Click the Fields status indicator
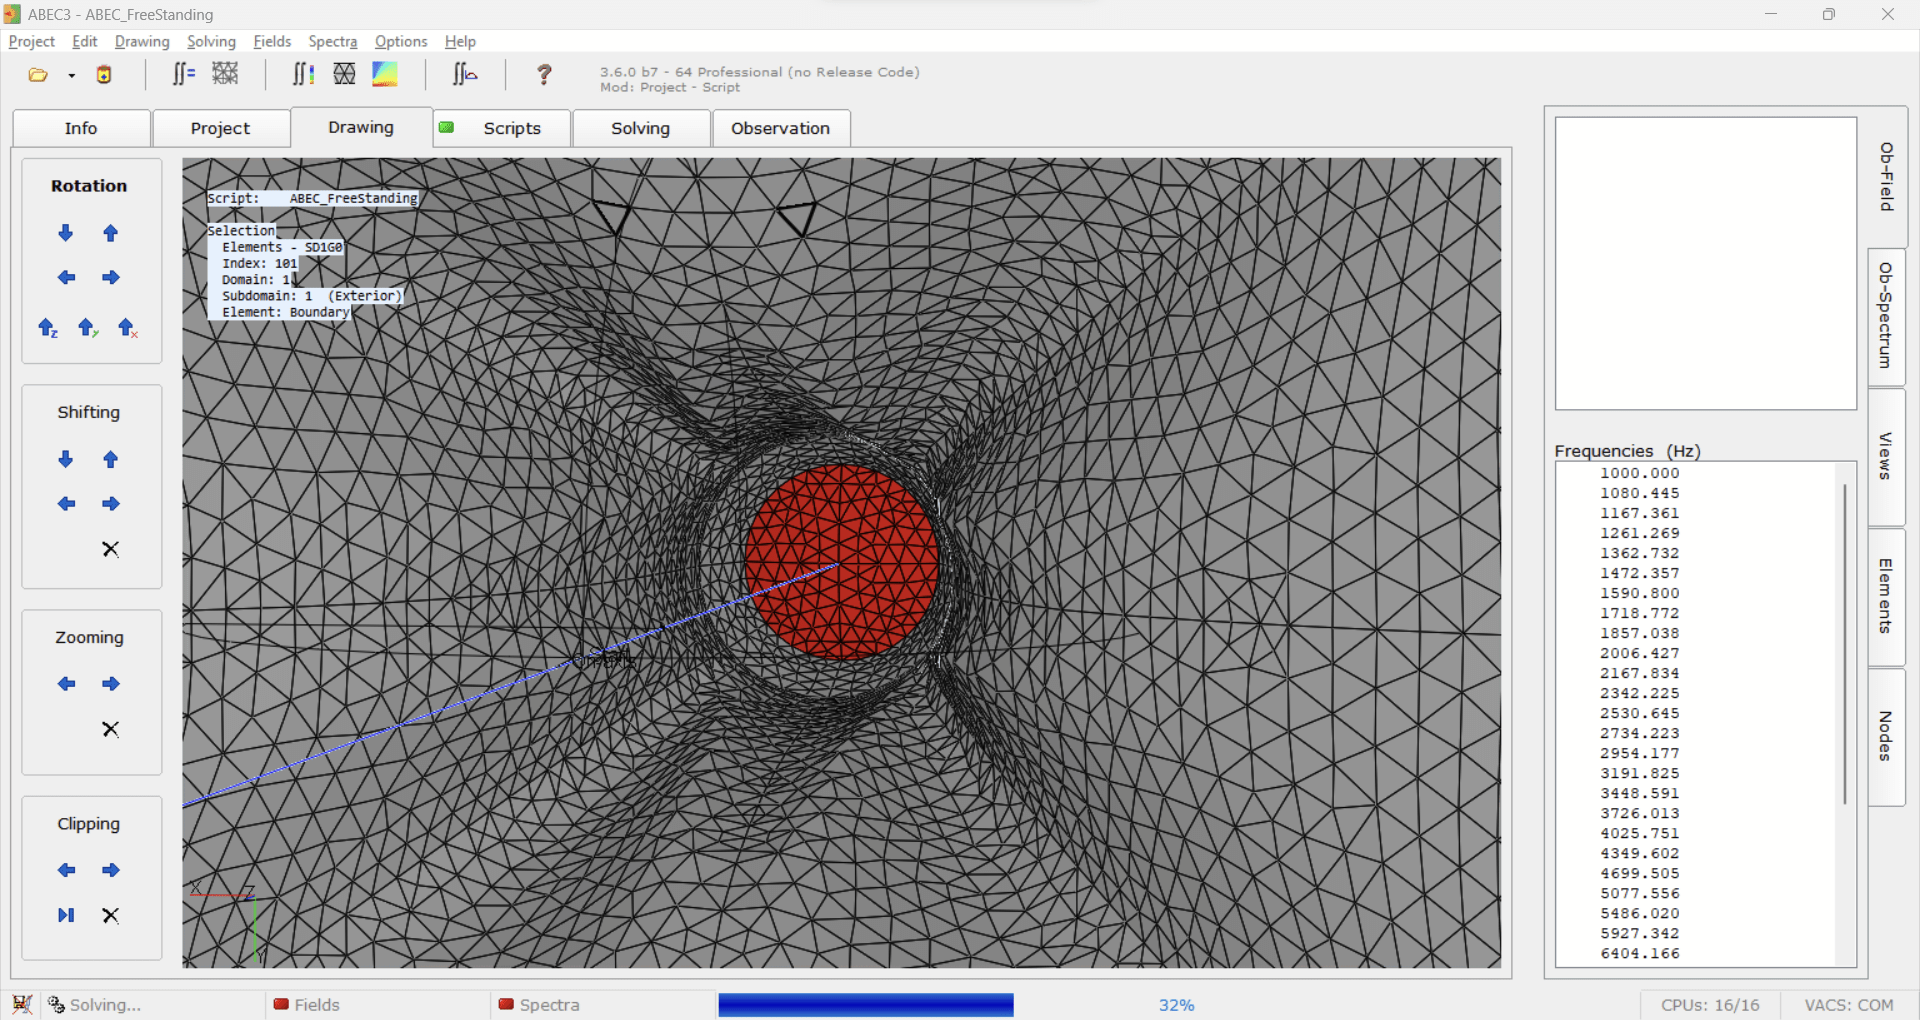Image resolution: width=1920 pixels, height=1020 pixels. point(306,1005)
